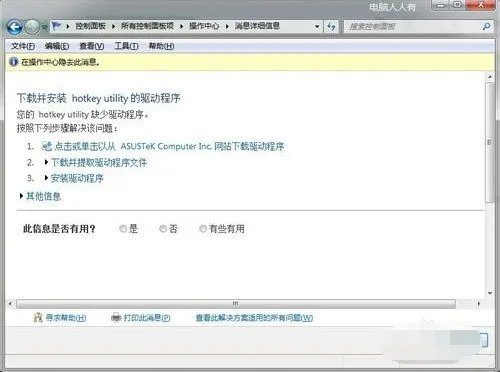Click the download icon beside step 1 link
Image resolution: width=500 pixels, height=372 pixels.
point(47,146)
